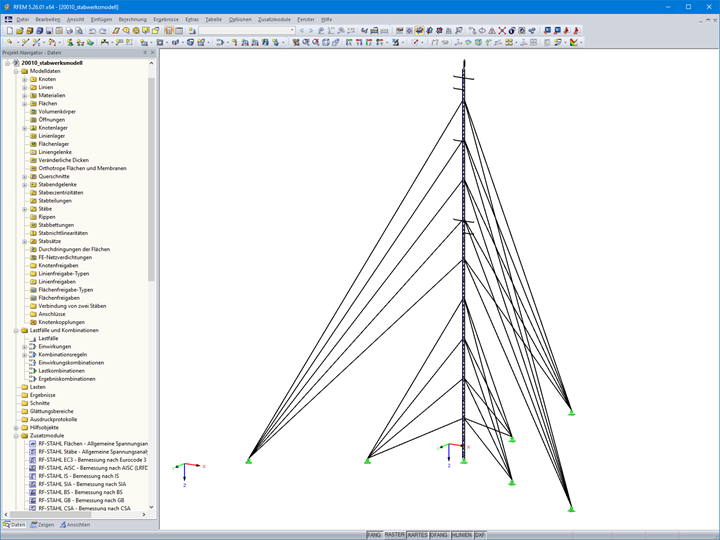Image resolution: width=720 pixels, height=540 pixels.
Task: Open the Zusatzmodule menu
Action: (x=274, y=19)
